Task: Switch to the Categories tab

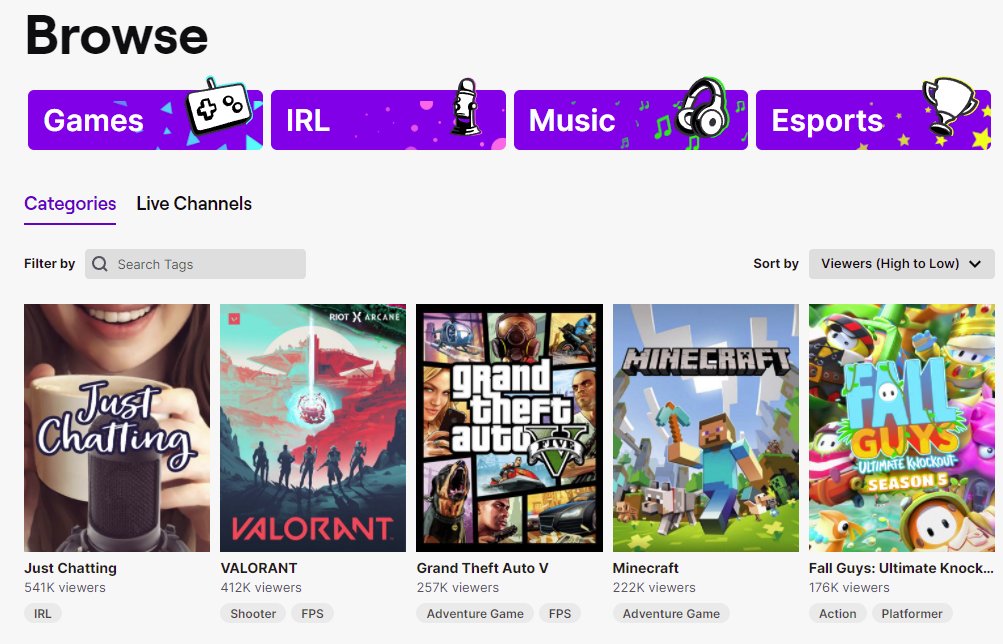Action: point(70,204)
